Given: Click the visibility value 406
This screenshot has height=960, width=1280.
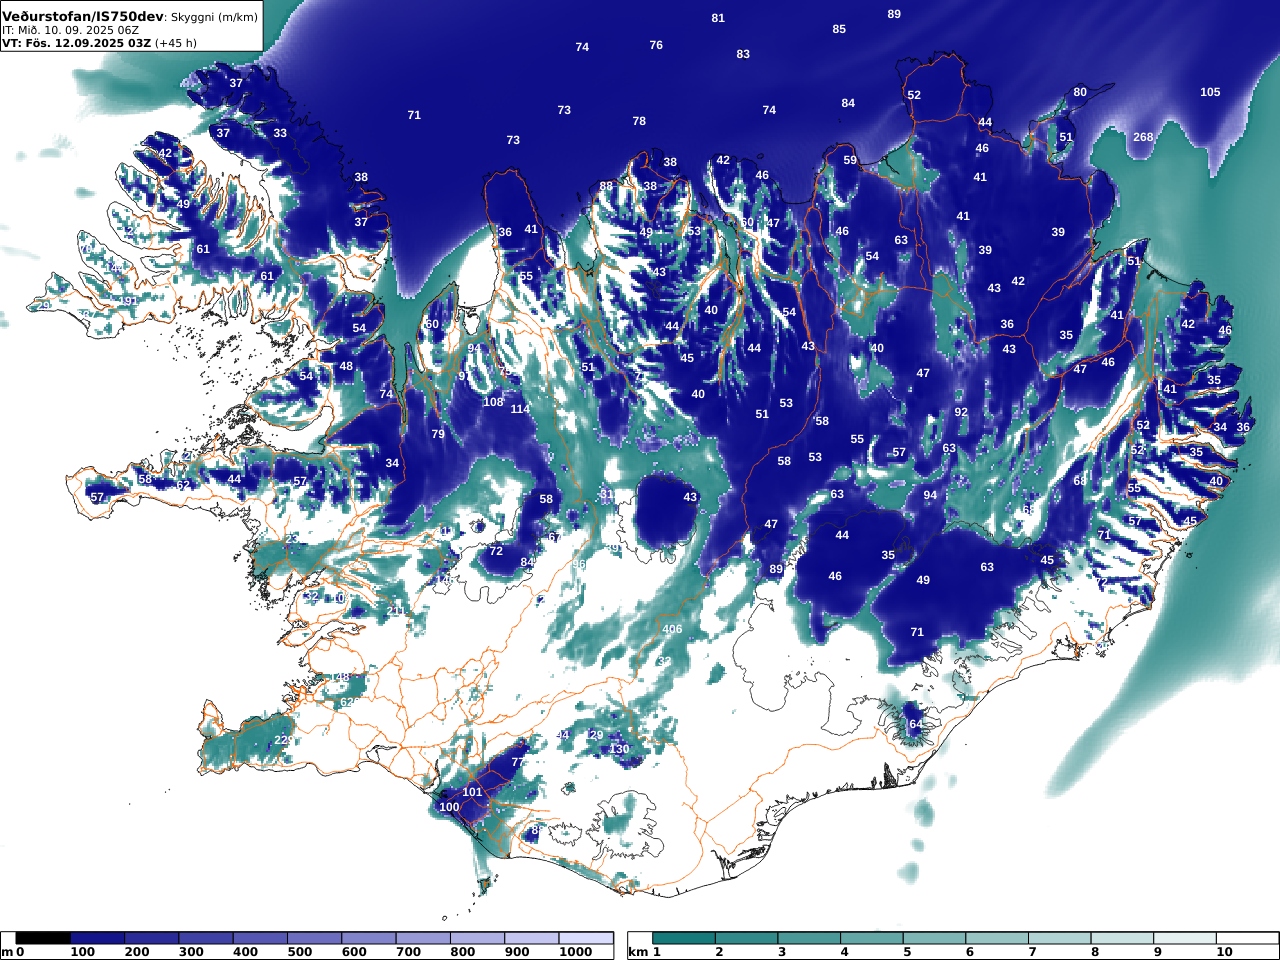Looking at the screenshot, I should (672, 629).
